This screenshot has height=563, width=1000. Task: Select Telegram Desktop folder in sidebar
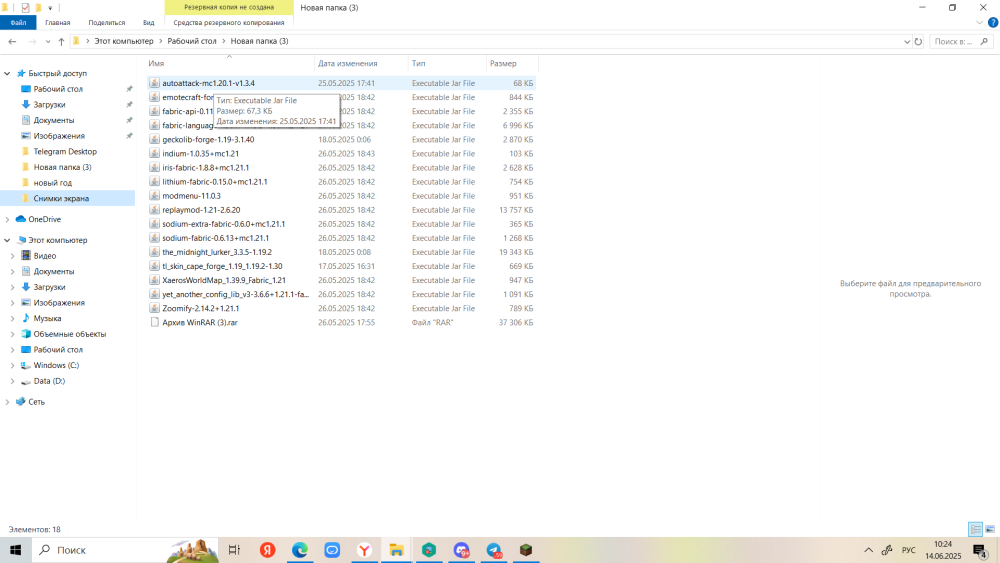coord(65,151)
